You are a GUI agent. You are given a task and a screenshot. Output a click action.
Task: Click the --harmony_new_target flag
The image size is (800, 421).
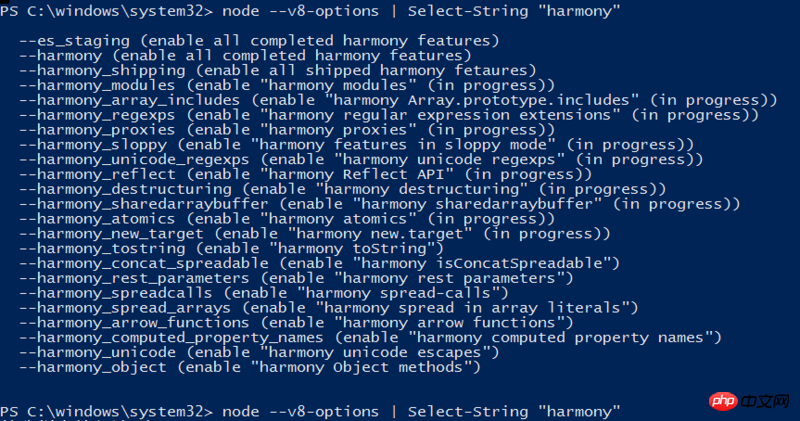pos(111,233)
